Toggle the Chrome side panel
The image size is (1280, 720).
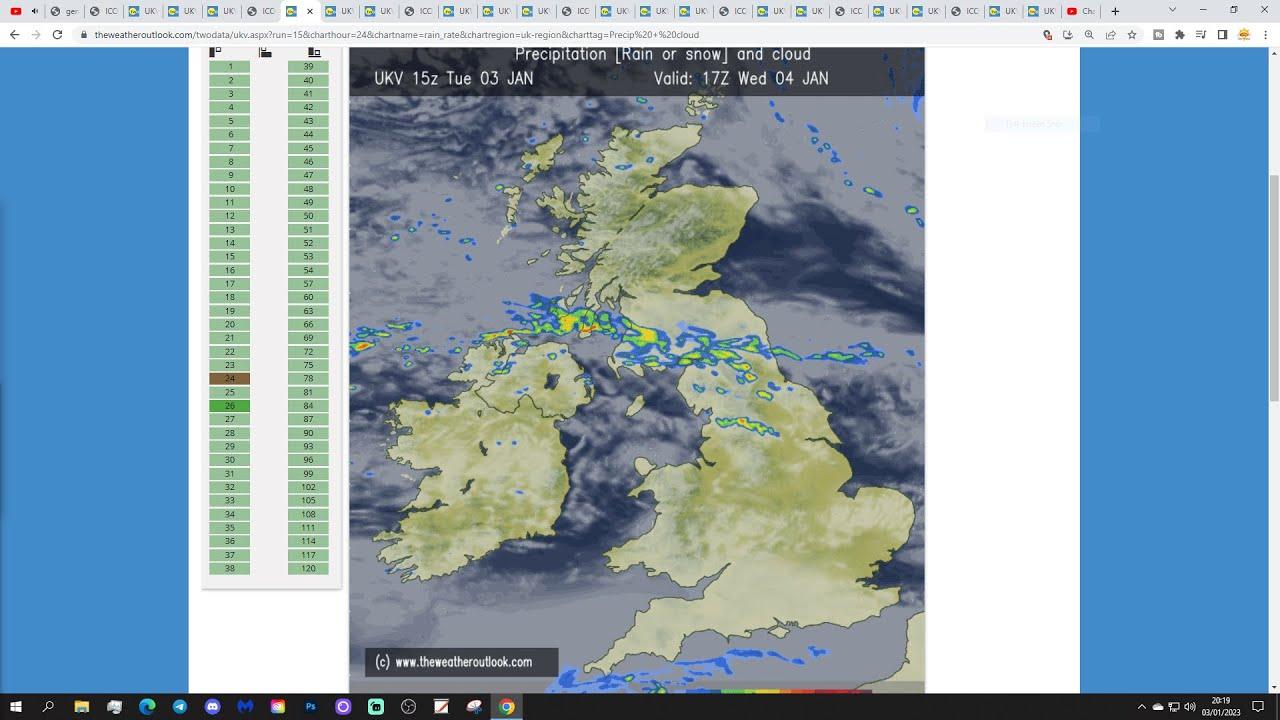1222,34
